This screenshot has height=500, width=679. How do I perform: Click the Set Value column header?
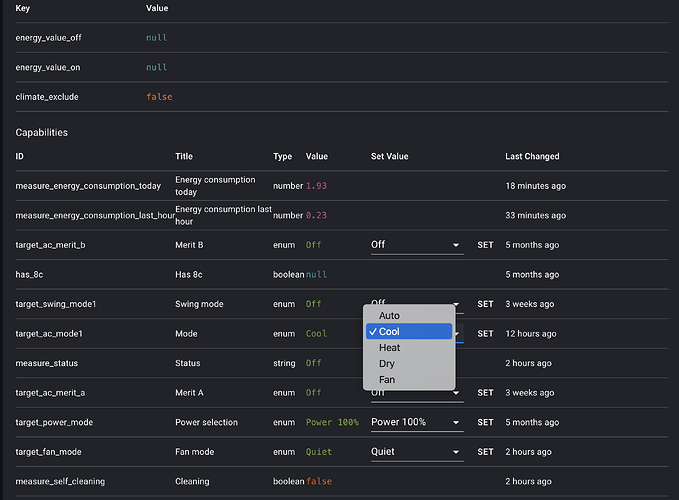pos(389,157)
